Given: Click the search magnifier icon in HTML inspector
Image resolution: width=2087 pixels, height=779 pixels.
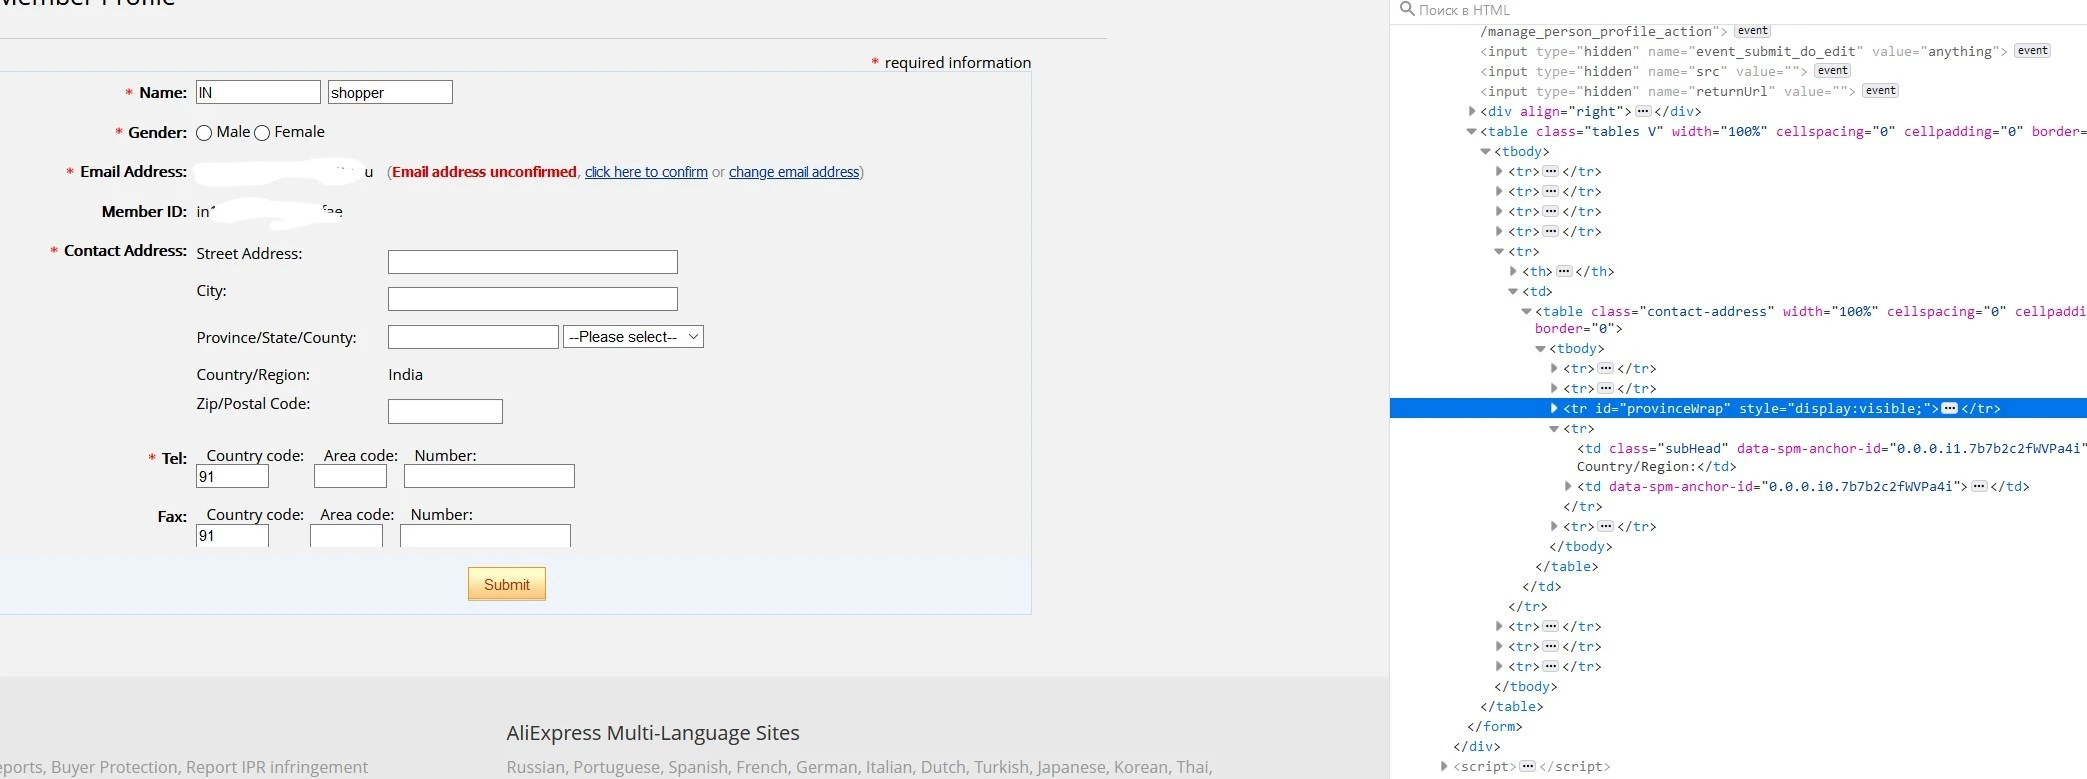Looking at the screenshot, I should pyautogui.click(x=1406, y=9).
